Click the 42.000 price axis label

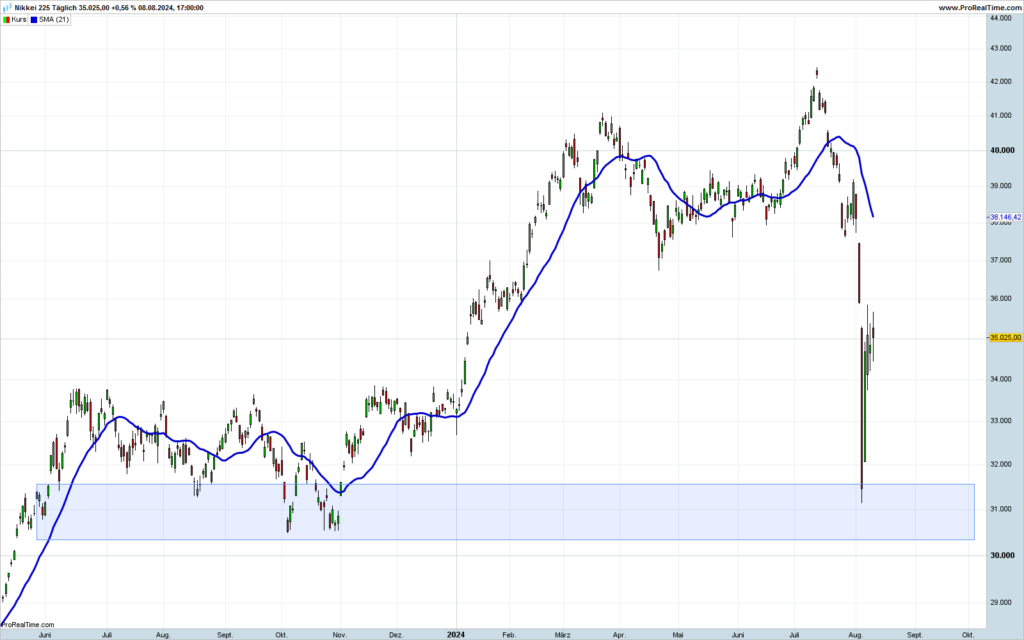point(1000,82)
